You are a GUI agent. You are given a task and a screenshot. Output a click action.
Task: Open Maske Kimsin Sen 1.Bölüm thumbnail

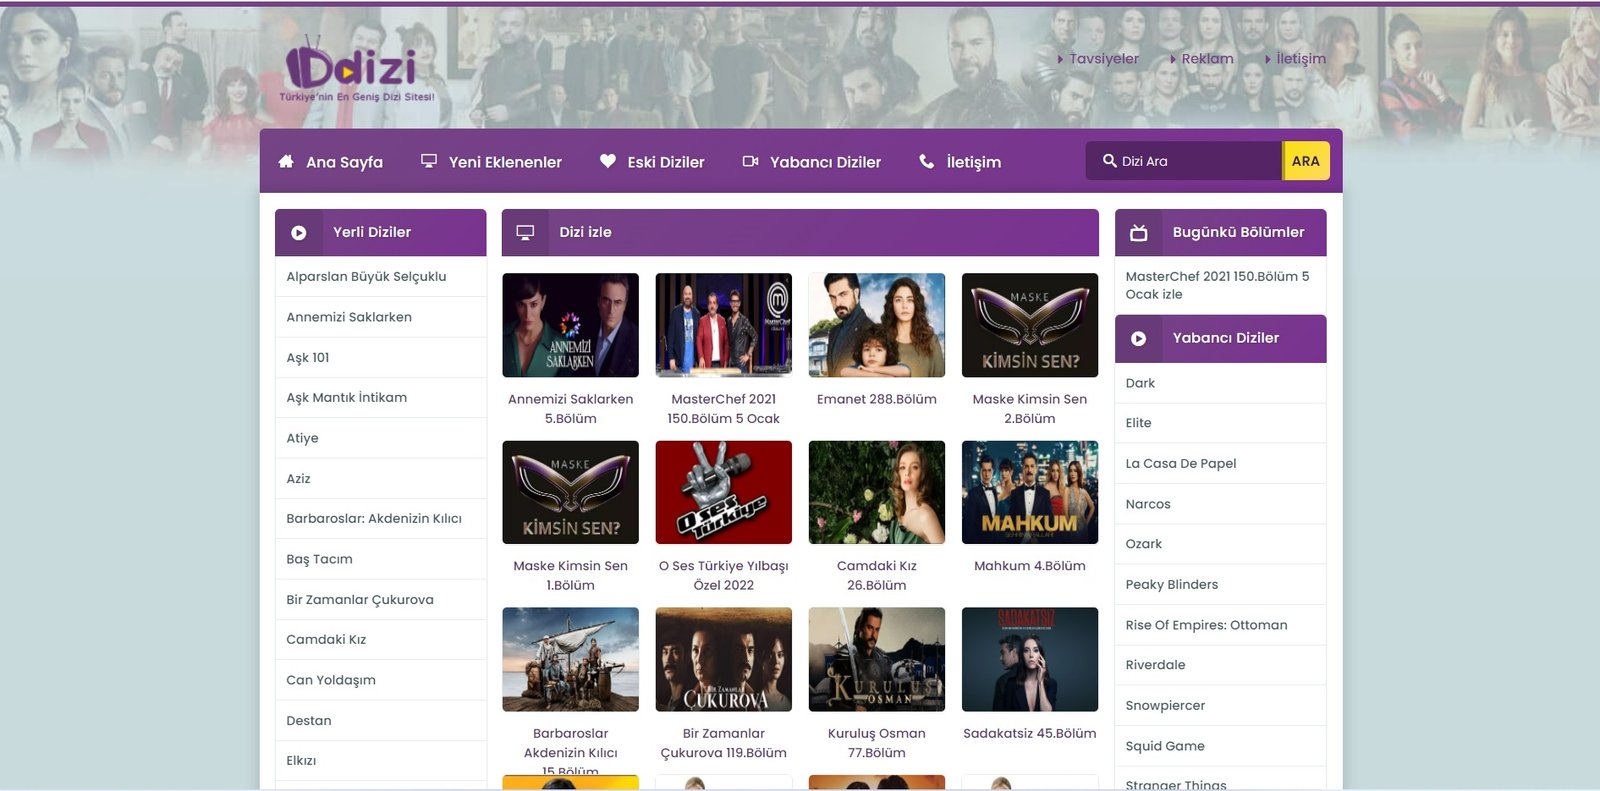[x=570, y=492]
